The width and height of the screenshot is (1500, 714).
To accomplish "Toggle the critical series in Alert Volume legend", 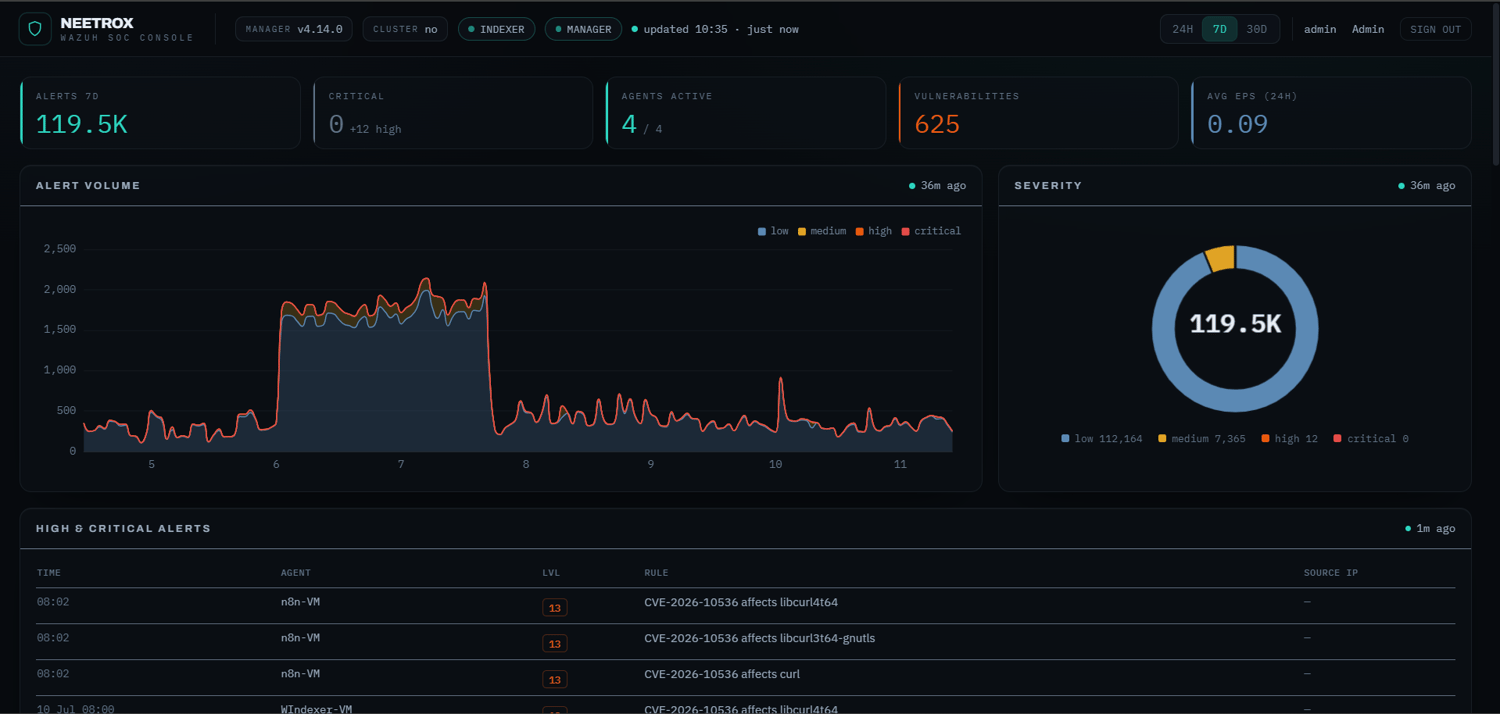I will pyautogui.click(x=931, y=231).
